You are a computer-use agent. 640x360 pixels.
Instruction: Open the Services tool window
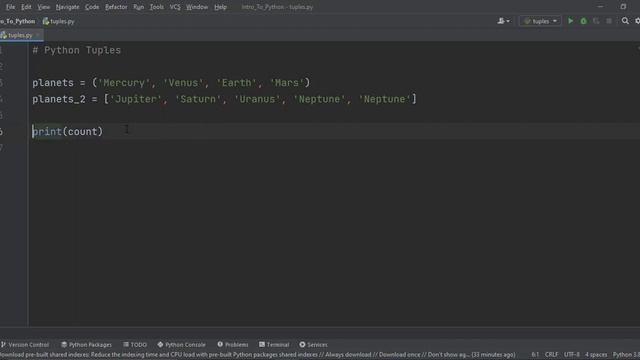tap(313, 344)
